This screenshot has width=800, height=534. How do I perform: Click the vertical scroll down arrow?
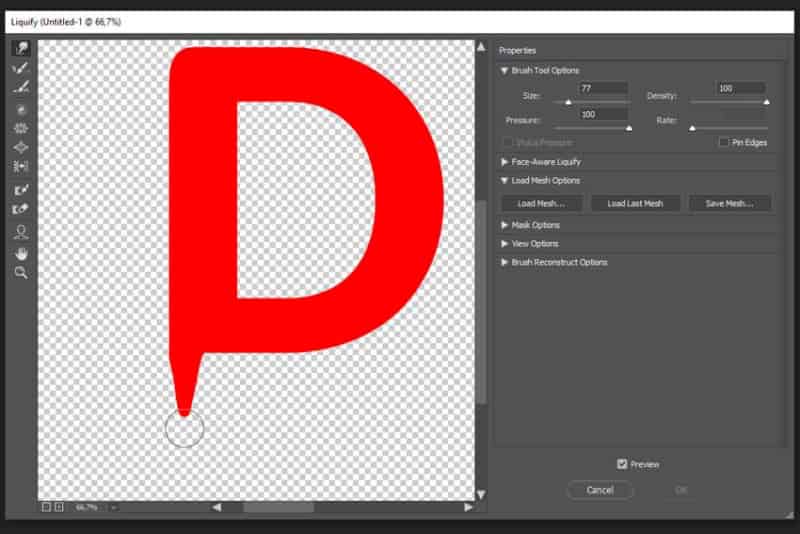481,494
